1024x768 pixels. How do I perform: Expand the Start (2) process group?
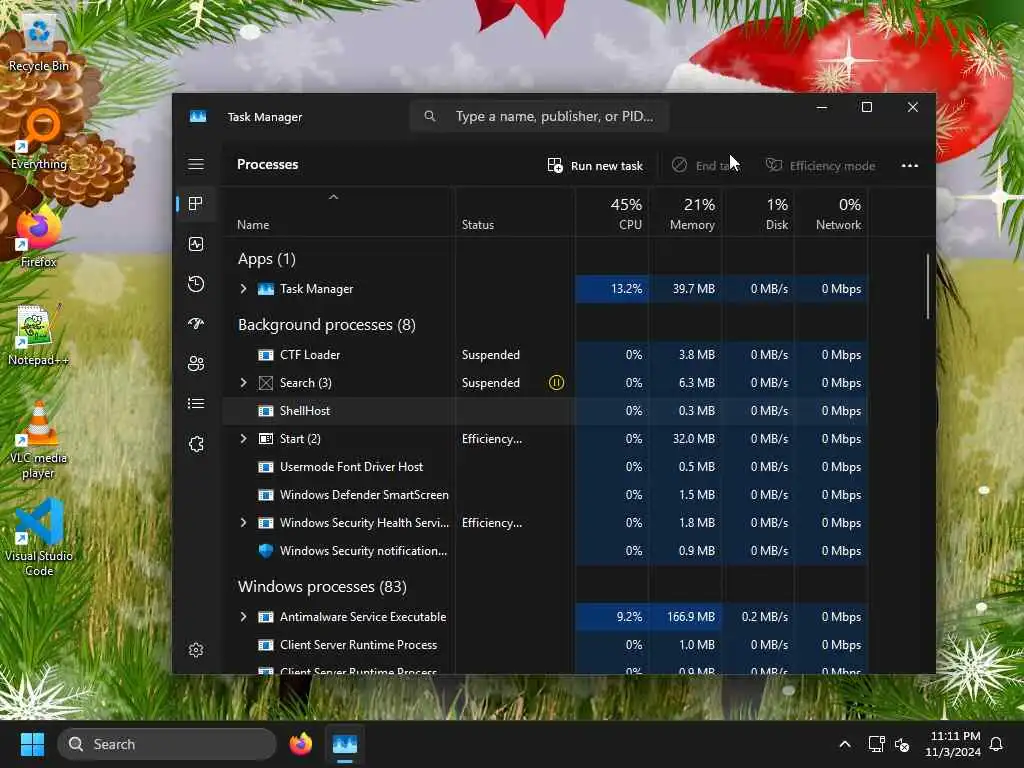244,439
